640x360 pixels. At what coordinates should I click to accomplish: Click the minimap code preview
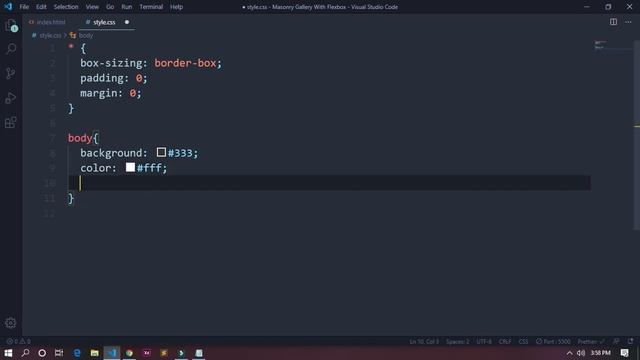tap(600, 44)
